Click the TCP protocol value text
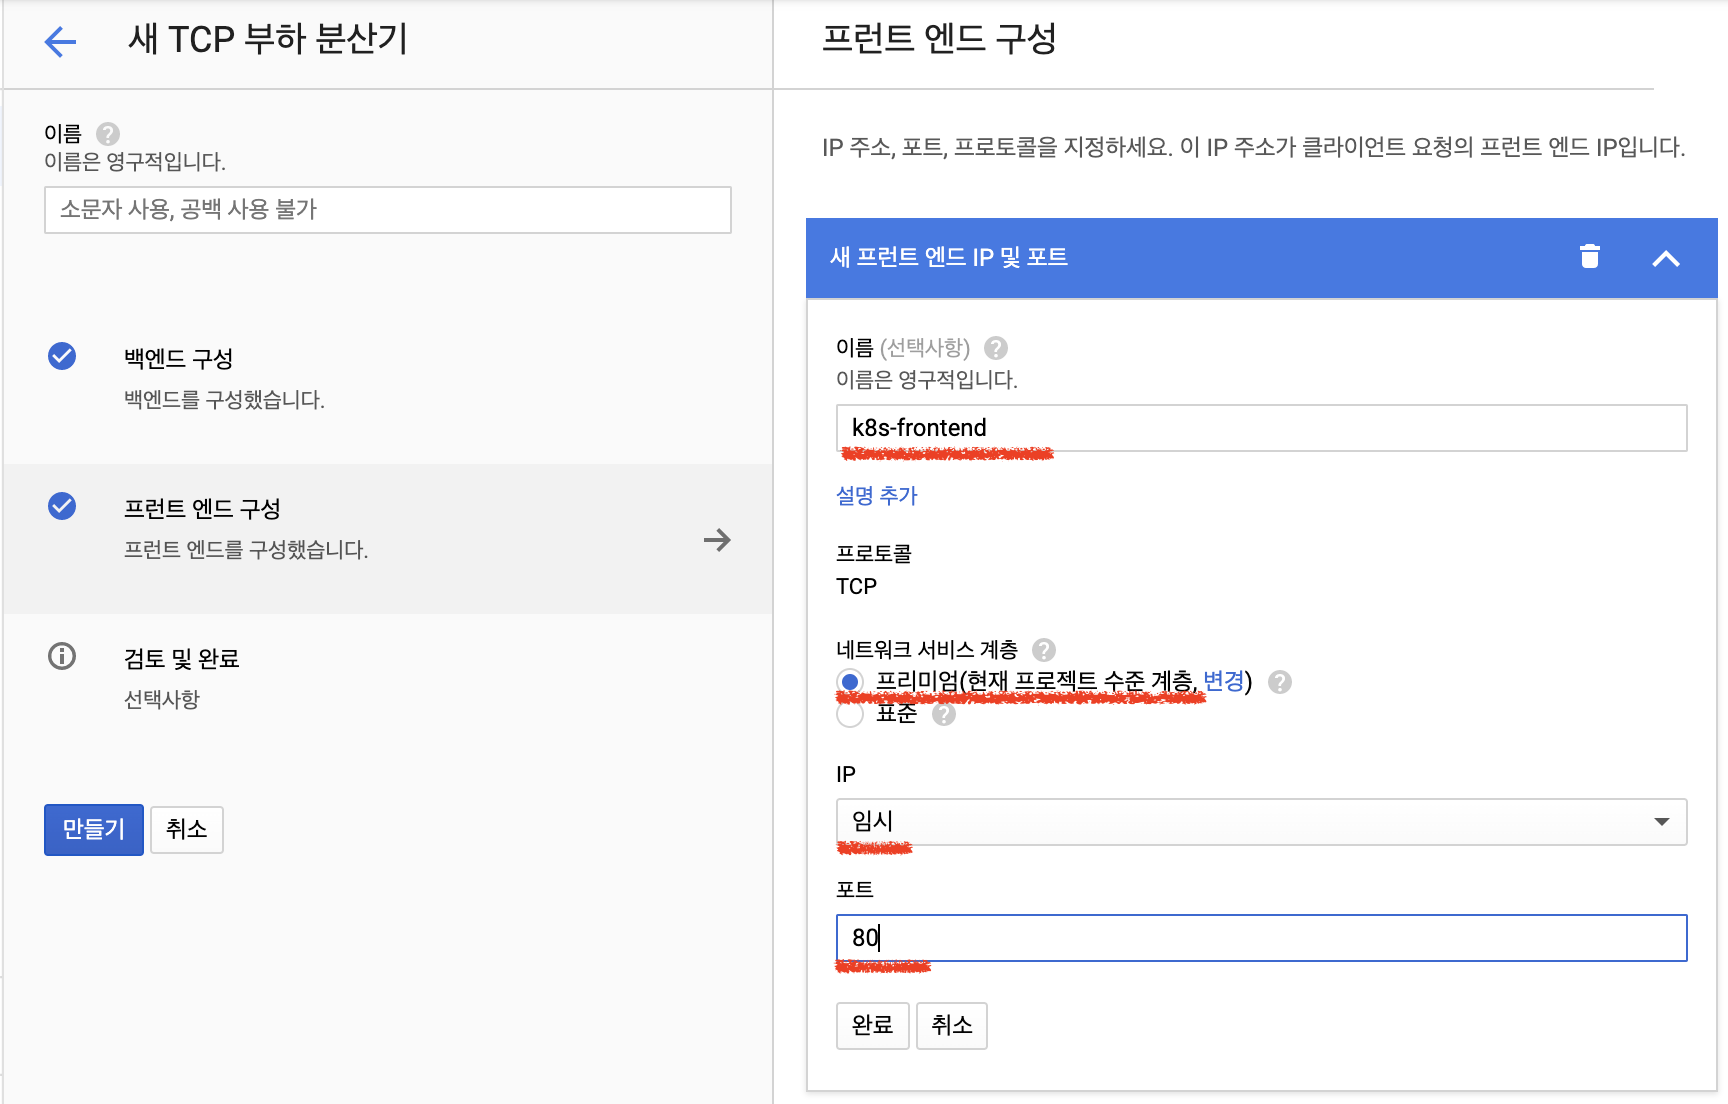 point(857,587)
